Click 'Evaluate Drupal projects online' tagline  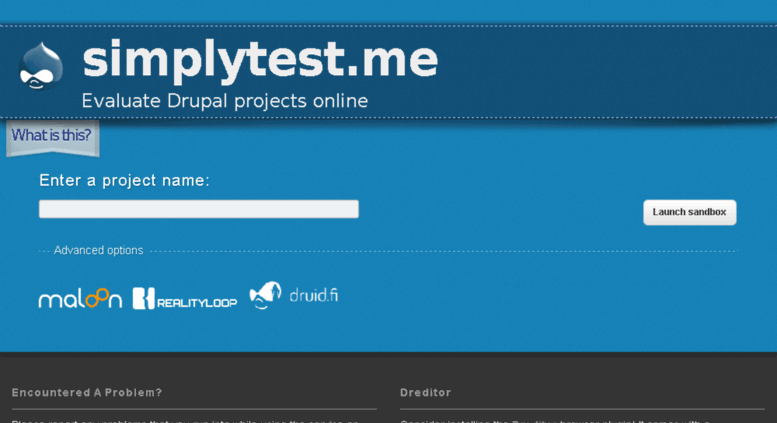[x=224, y=101]
